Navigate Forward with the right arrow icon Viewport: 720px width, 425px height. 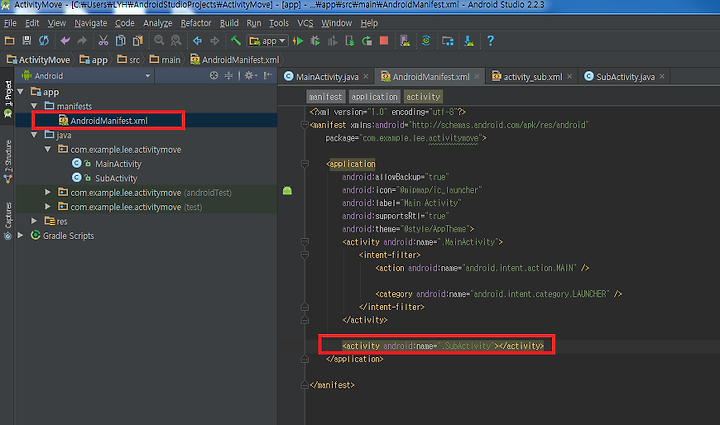click(x=214, y=41)
